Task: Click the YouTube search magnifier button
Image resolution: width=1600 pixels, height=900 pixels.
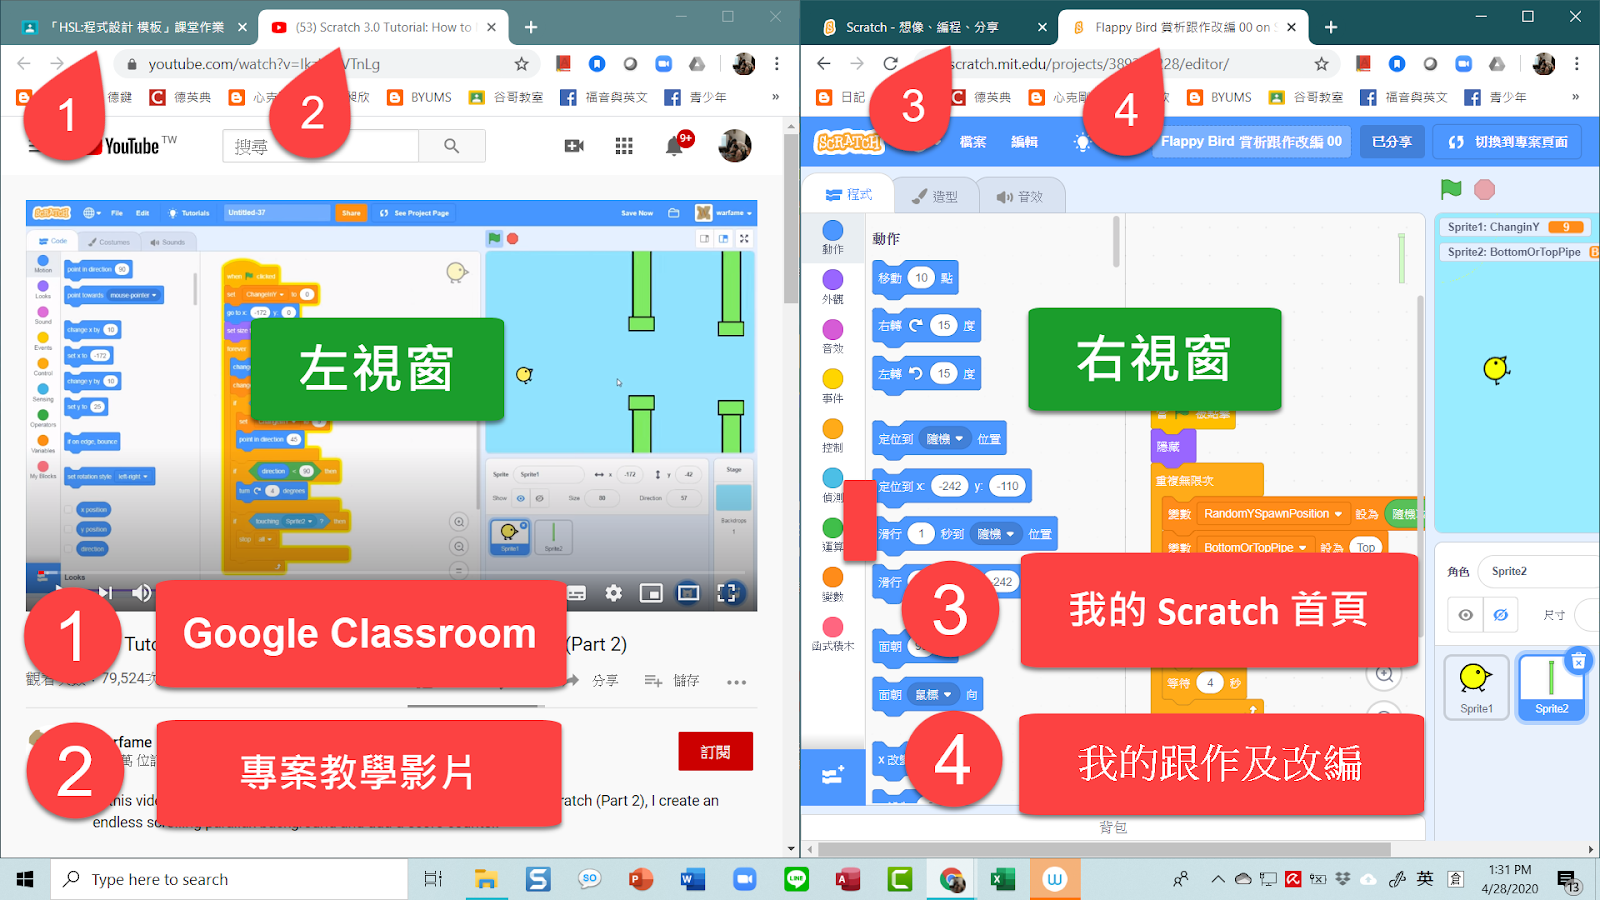Action: [x=452, y=146]
